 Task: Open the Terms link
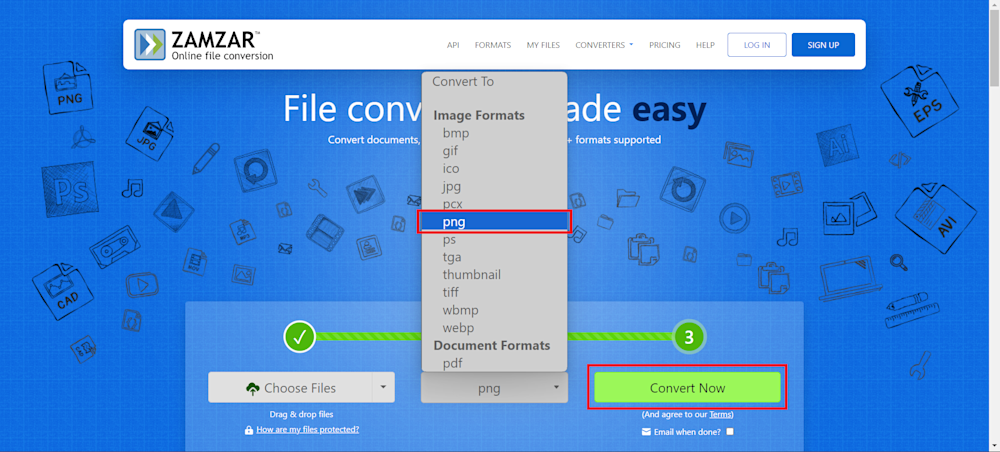[x=721, y=414]
